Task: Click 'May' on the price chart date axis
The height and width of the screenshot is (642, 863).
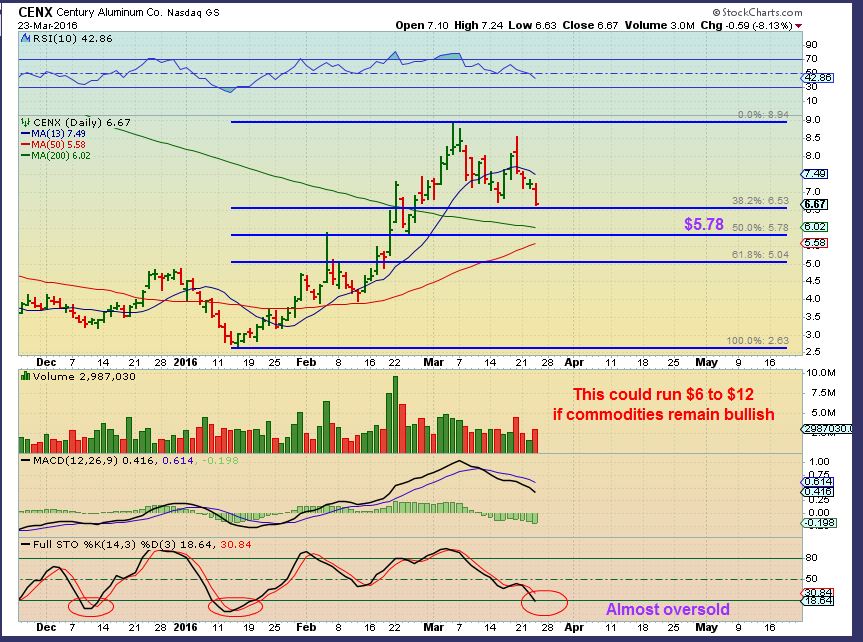Action: pyautogui.click(x=706, y=362)
